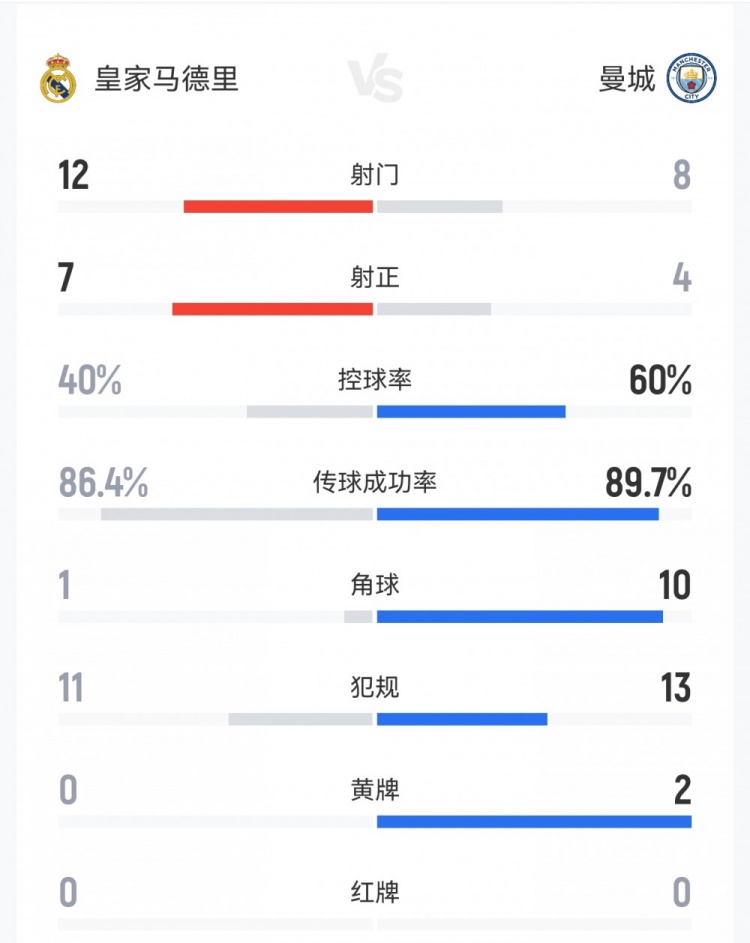Viewport: 750px width, 943px height.
Task: Open the 曼城 team name link
Action: coord(627,79)
